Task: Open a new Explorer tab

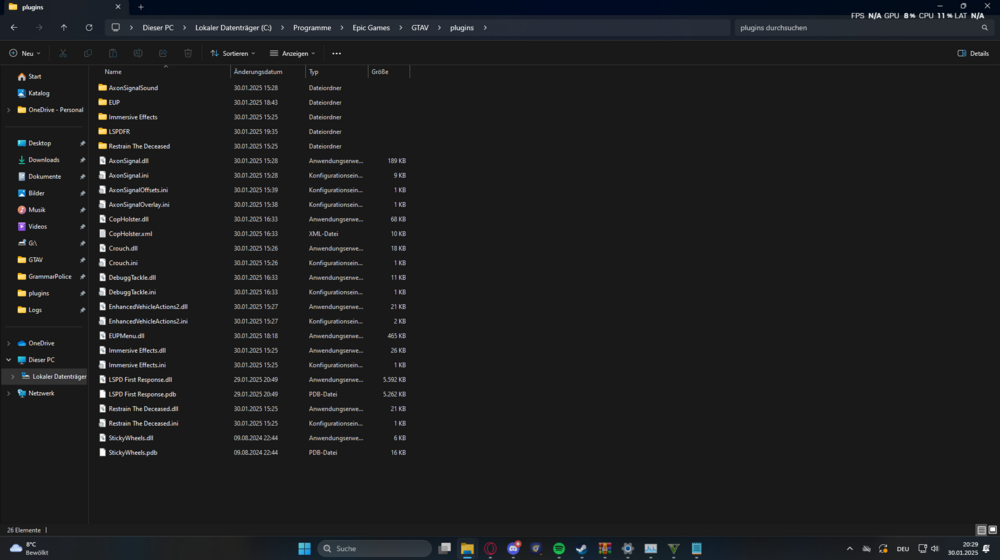Action: (x=141, y=7)
